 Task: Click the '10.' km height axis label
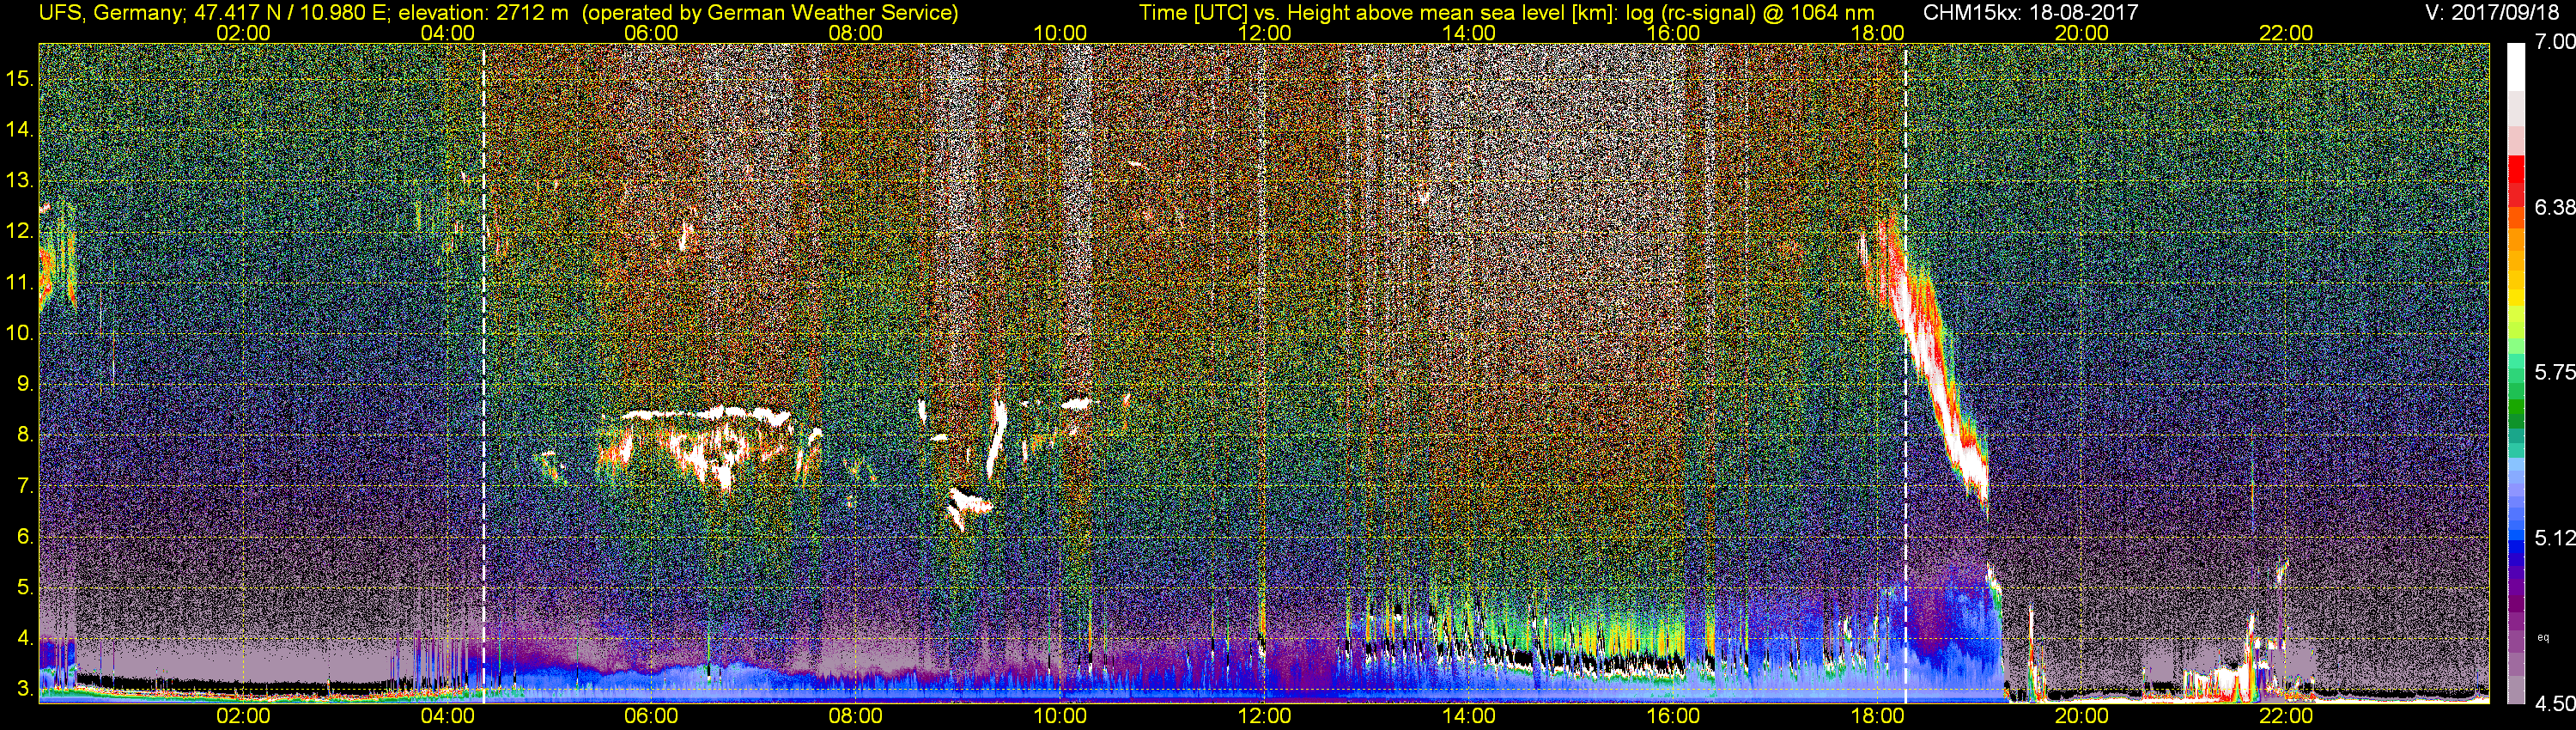tap(20, 333)
